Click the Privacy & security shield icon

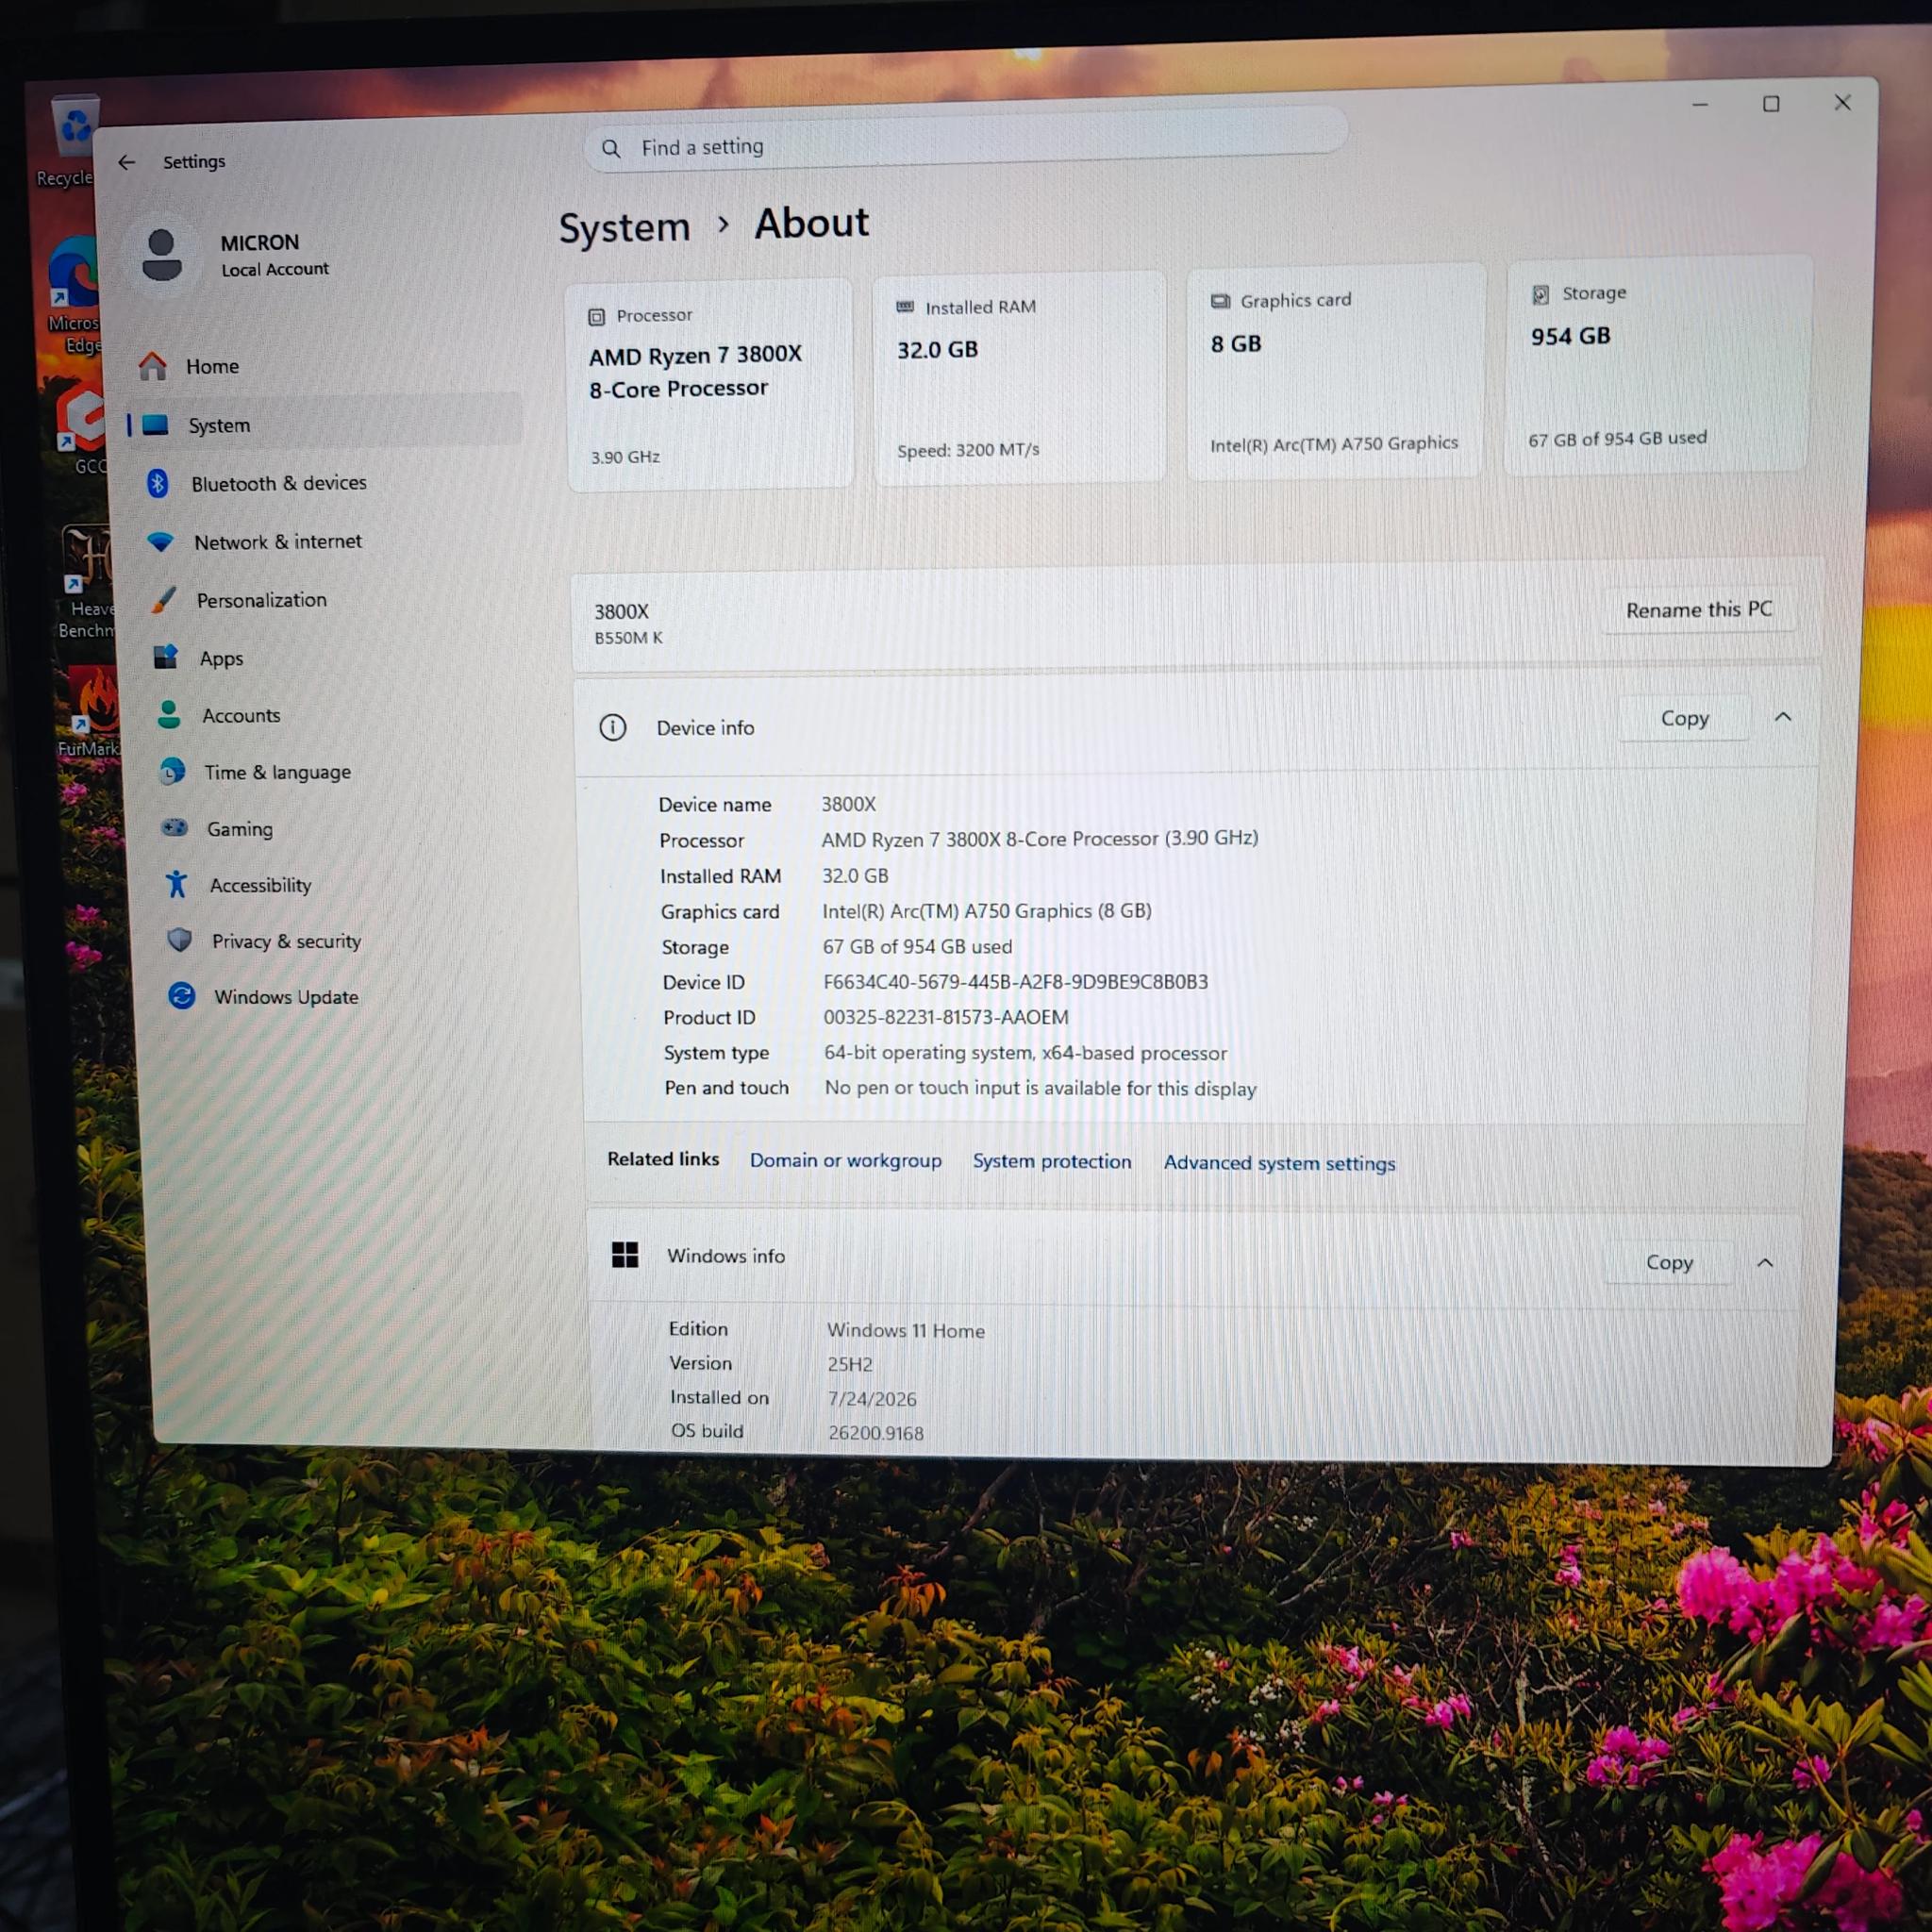[180, 940]
